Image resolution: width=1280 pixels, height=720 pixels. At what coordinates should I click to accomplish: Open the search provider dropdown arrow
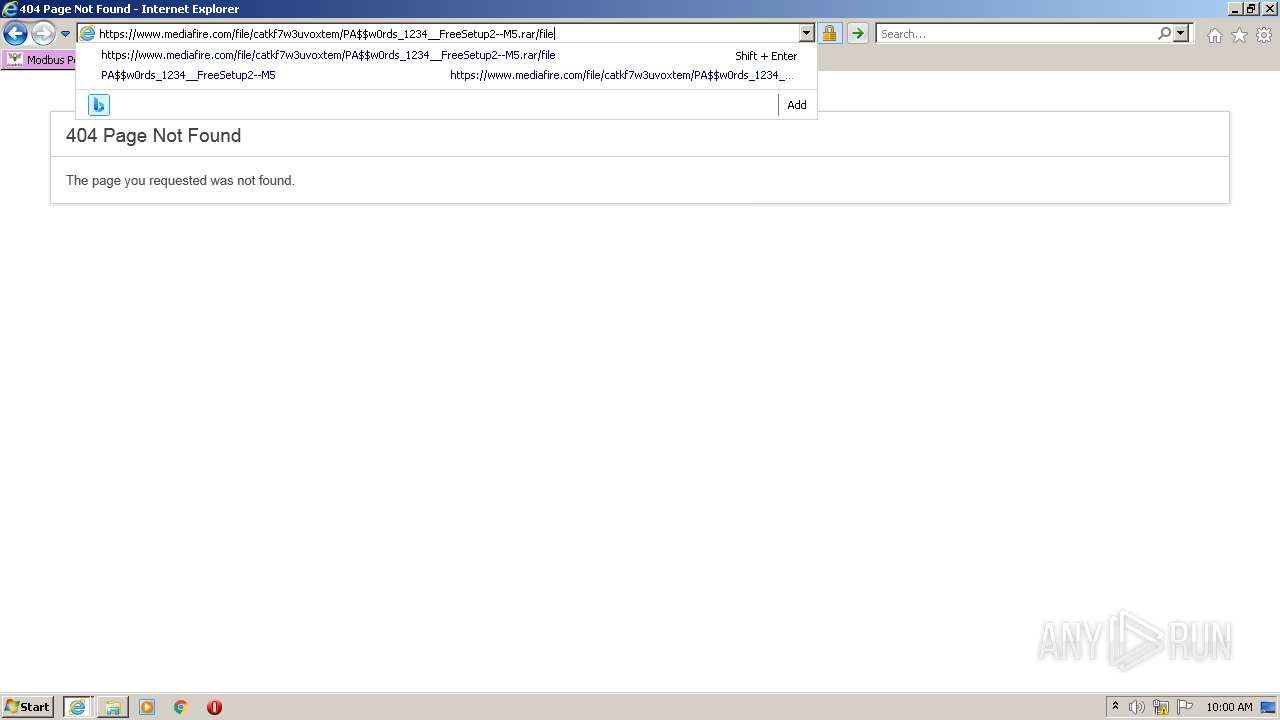click(1181, 34)
